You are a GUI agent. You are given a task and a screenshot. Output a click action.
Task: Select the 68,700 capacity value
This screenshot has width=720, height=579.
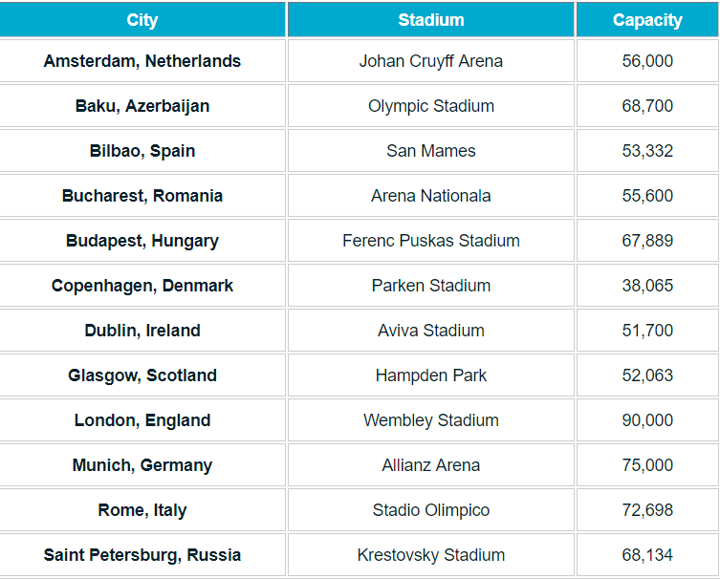pos(647,106)
